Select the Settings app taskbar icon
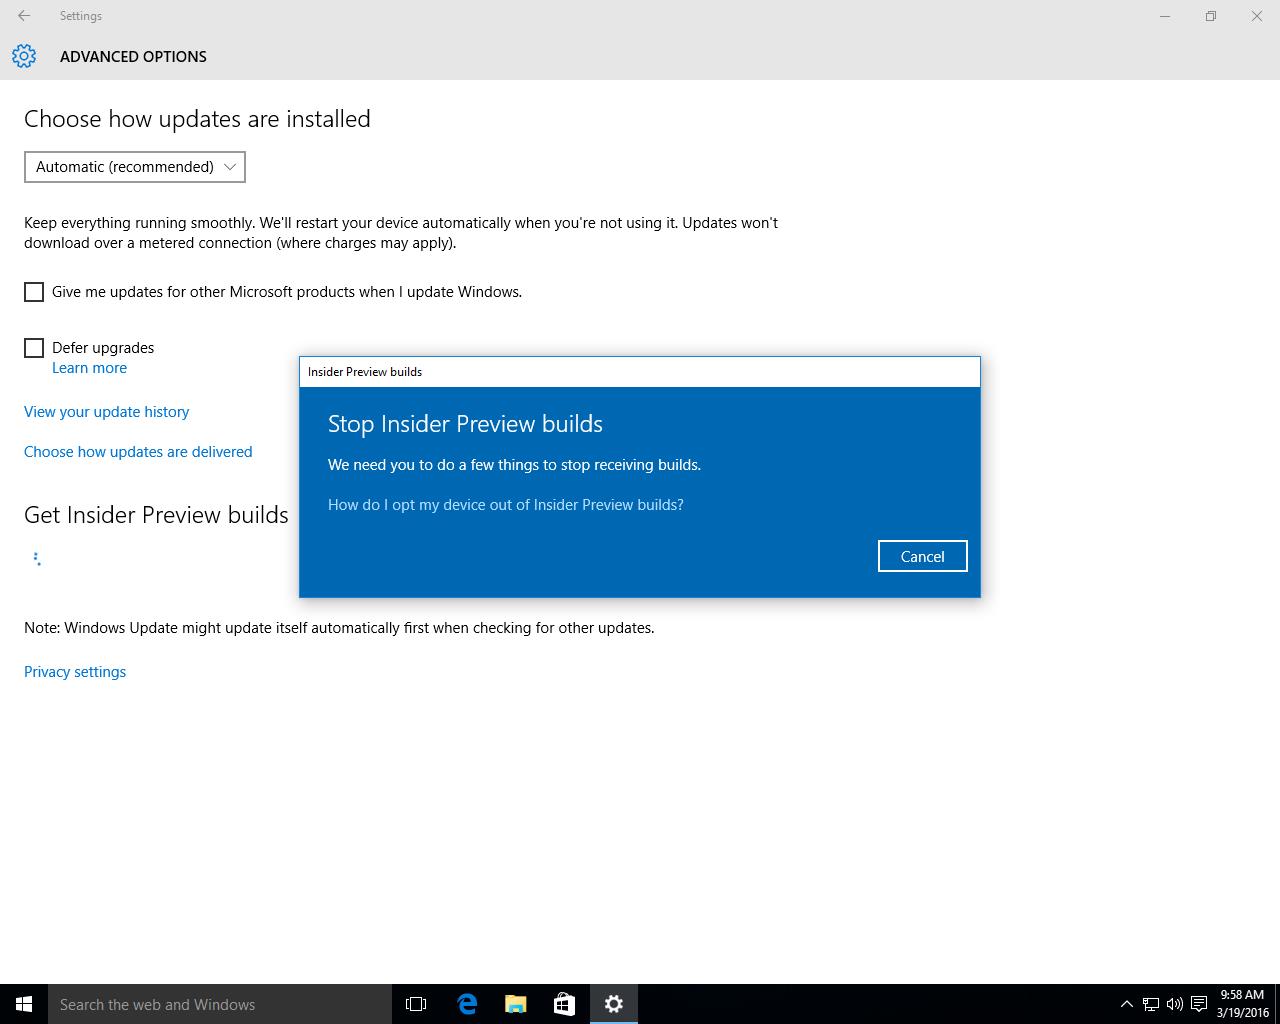This screenshot has height=1024, width=1280. click(614, 1004)
